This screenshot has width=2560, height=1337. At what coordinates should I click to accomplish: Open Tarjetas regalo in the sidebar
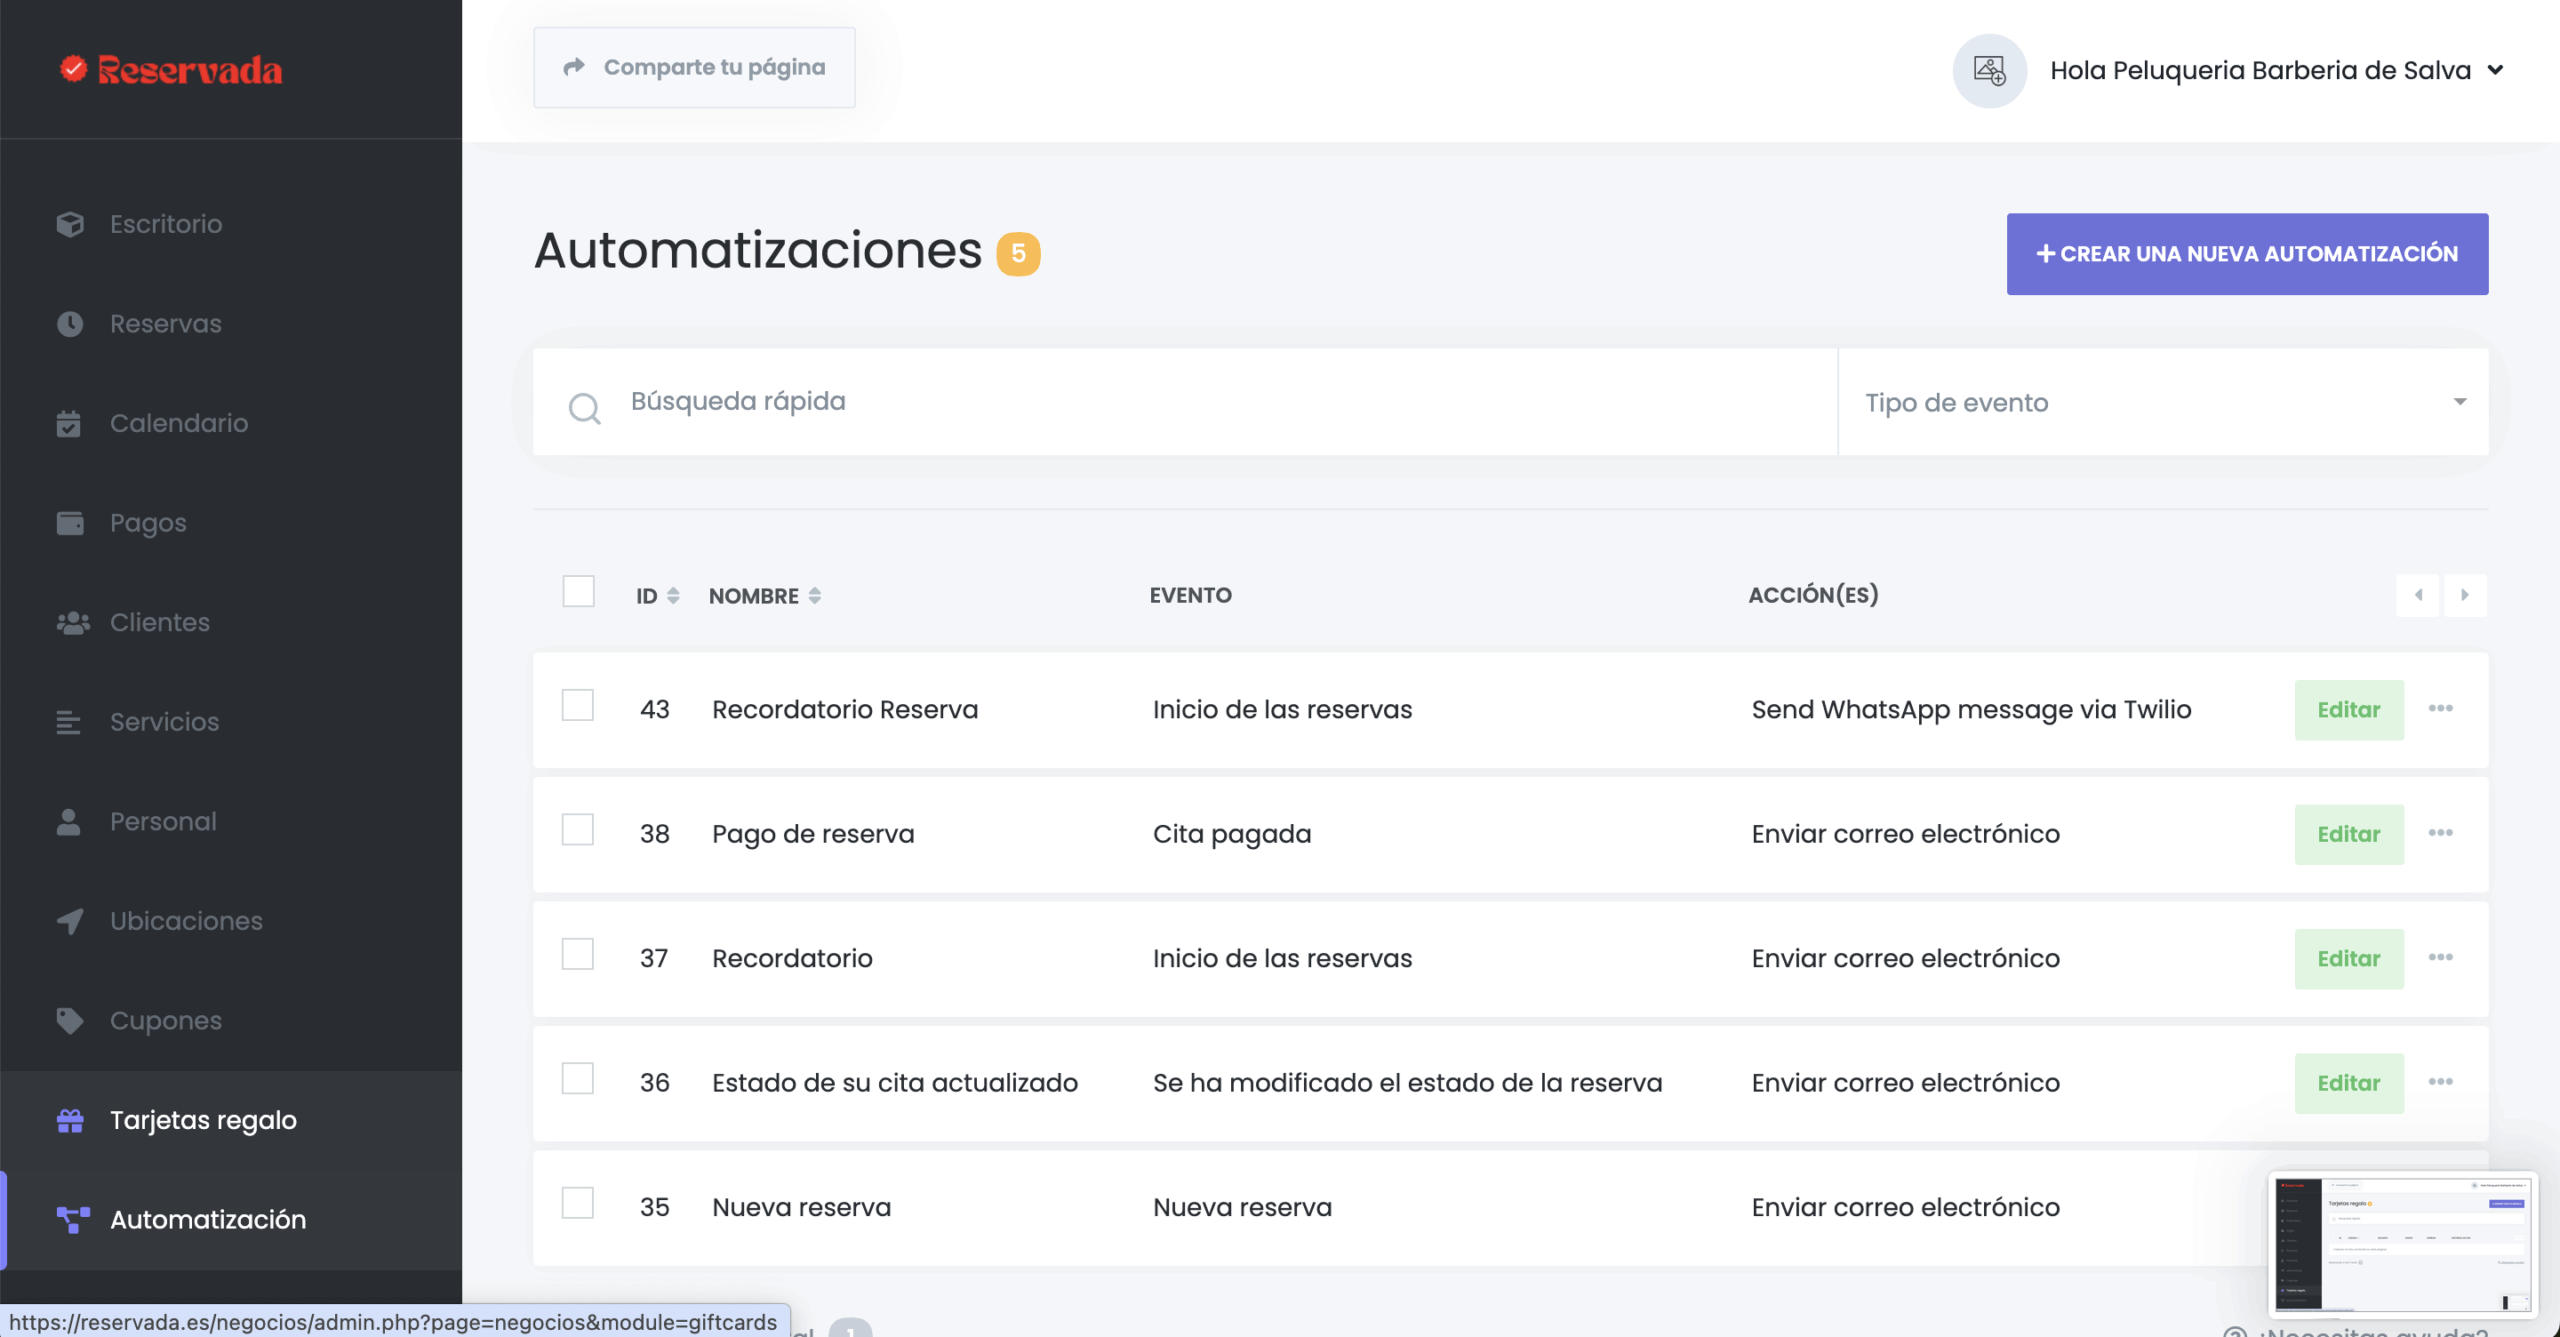point(203,1120)
